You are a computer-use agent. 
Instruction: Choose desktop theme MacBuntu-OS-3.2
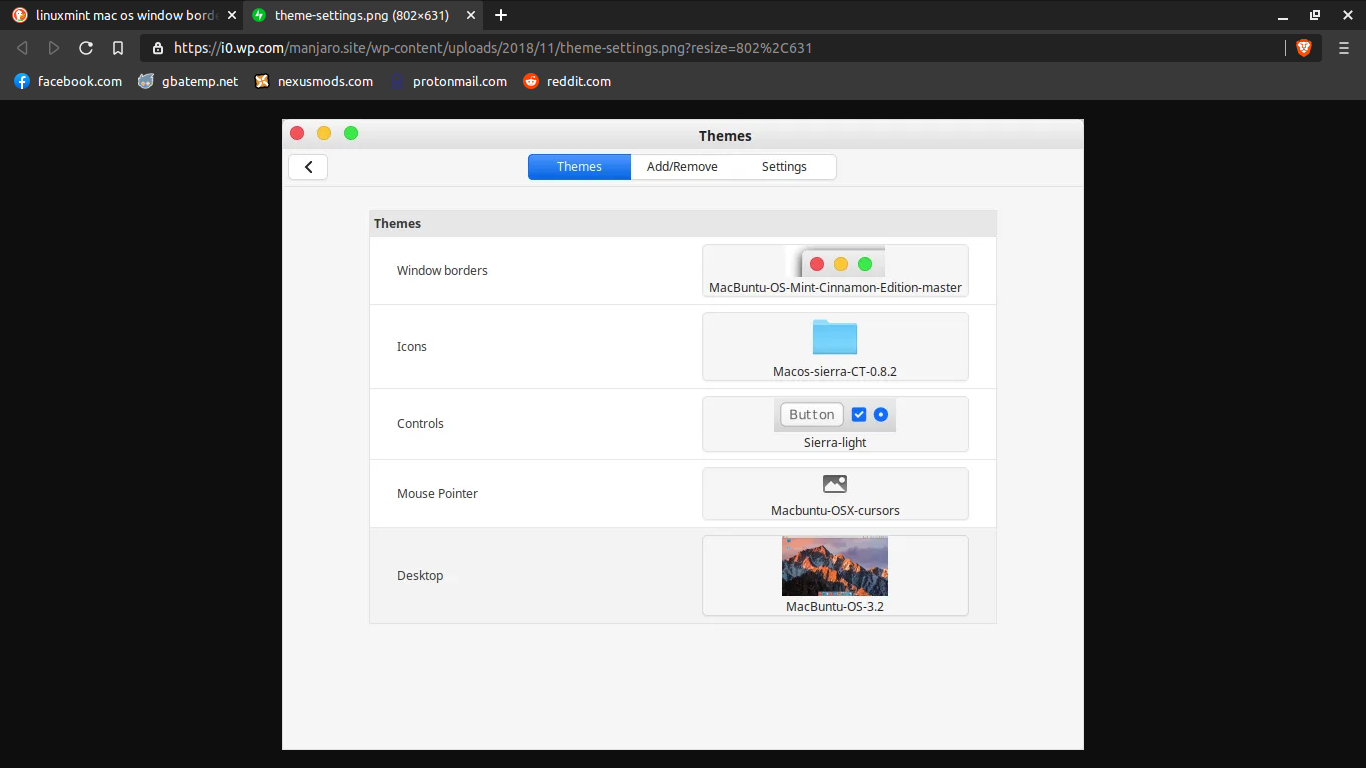pos(835,576)
